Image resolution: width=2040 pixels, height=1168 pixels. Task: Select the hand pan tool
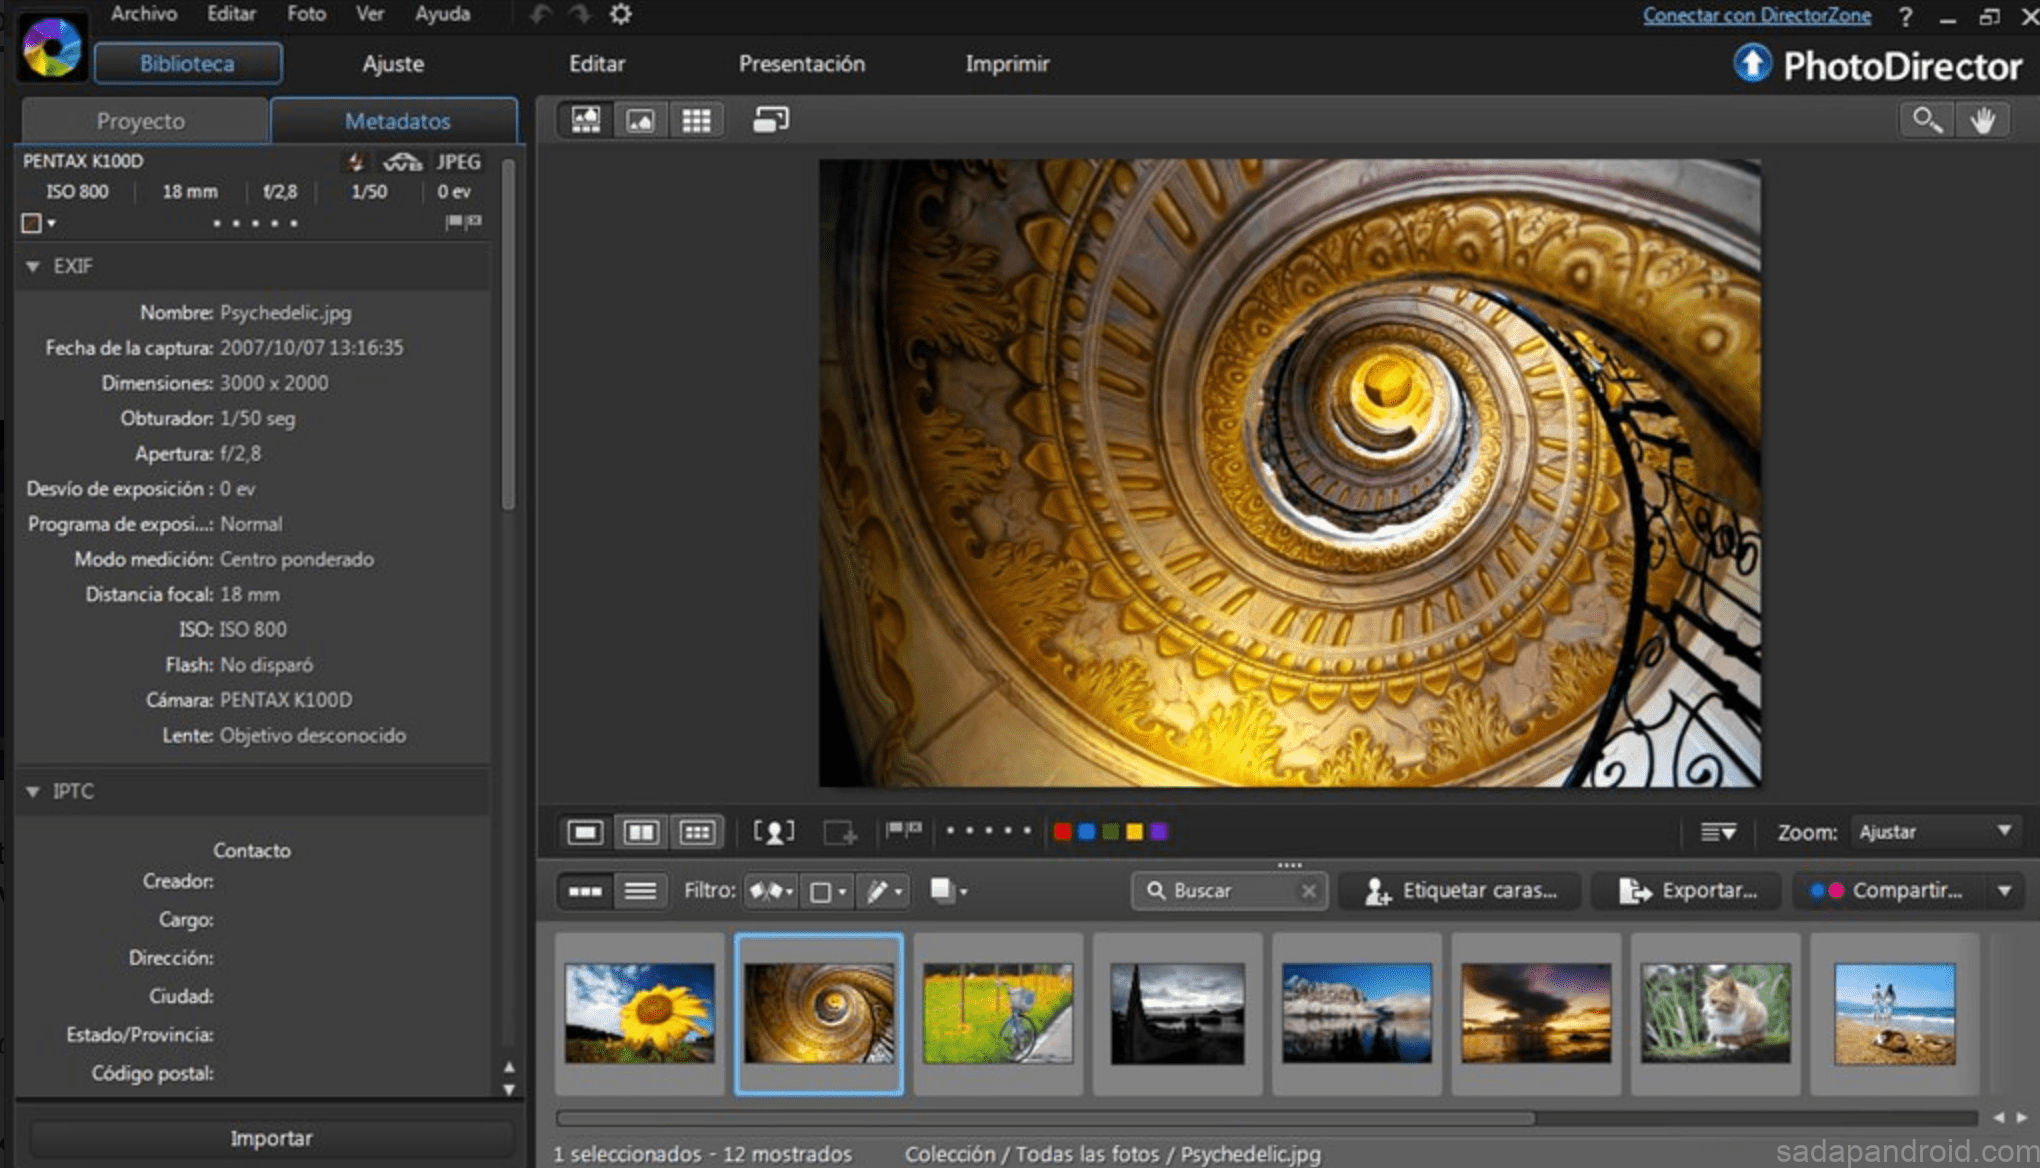coord(1982,121)
